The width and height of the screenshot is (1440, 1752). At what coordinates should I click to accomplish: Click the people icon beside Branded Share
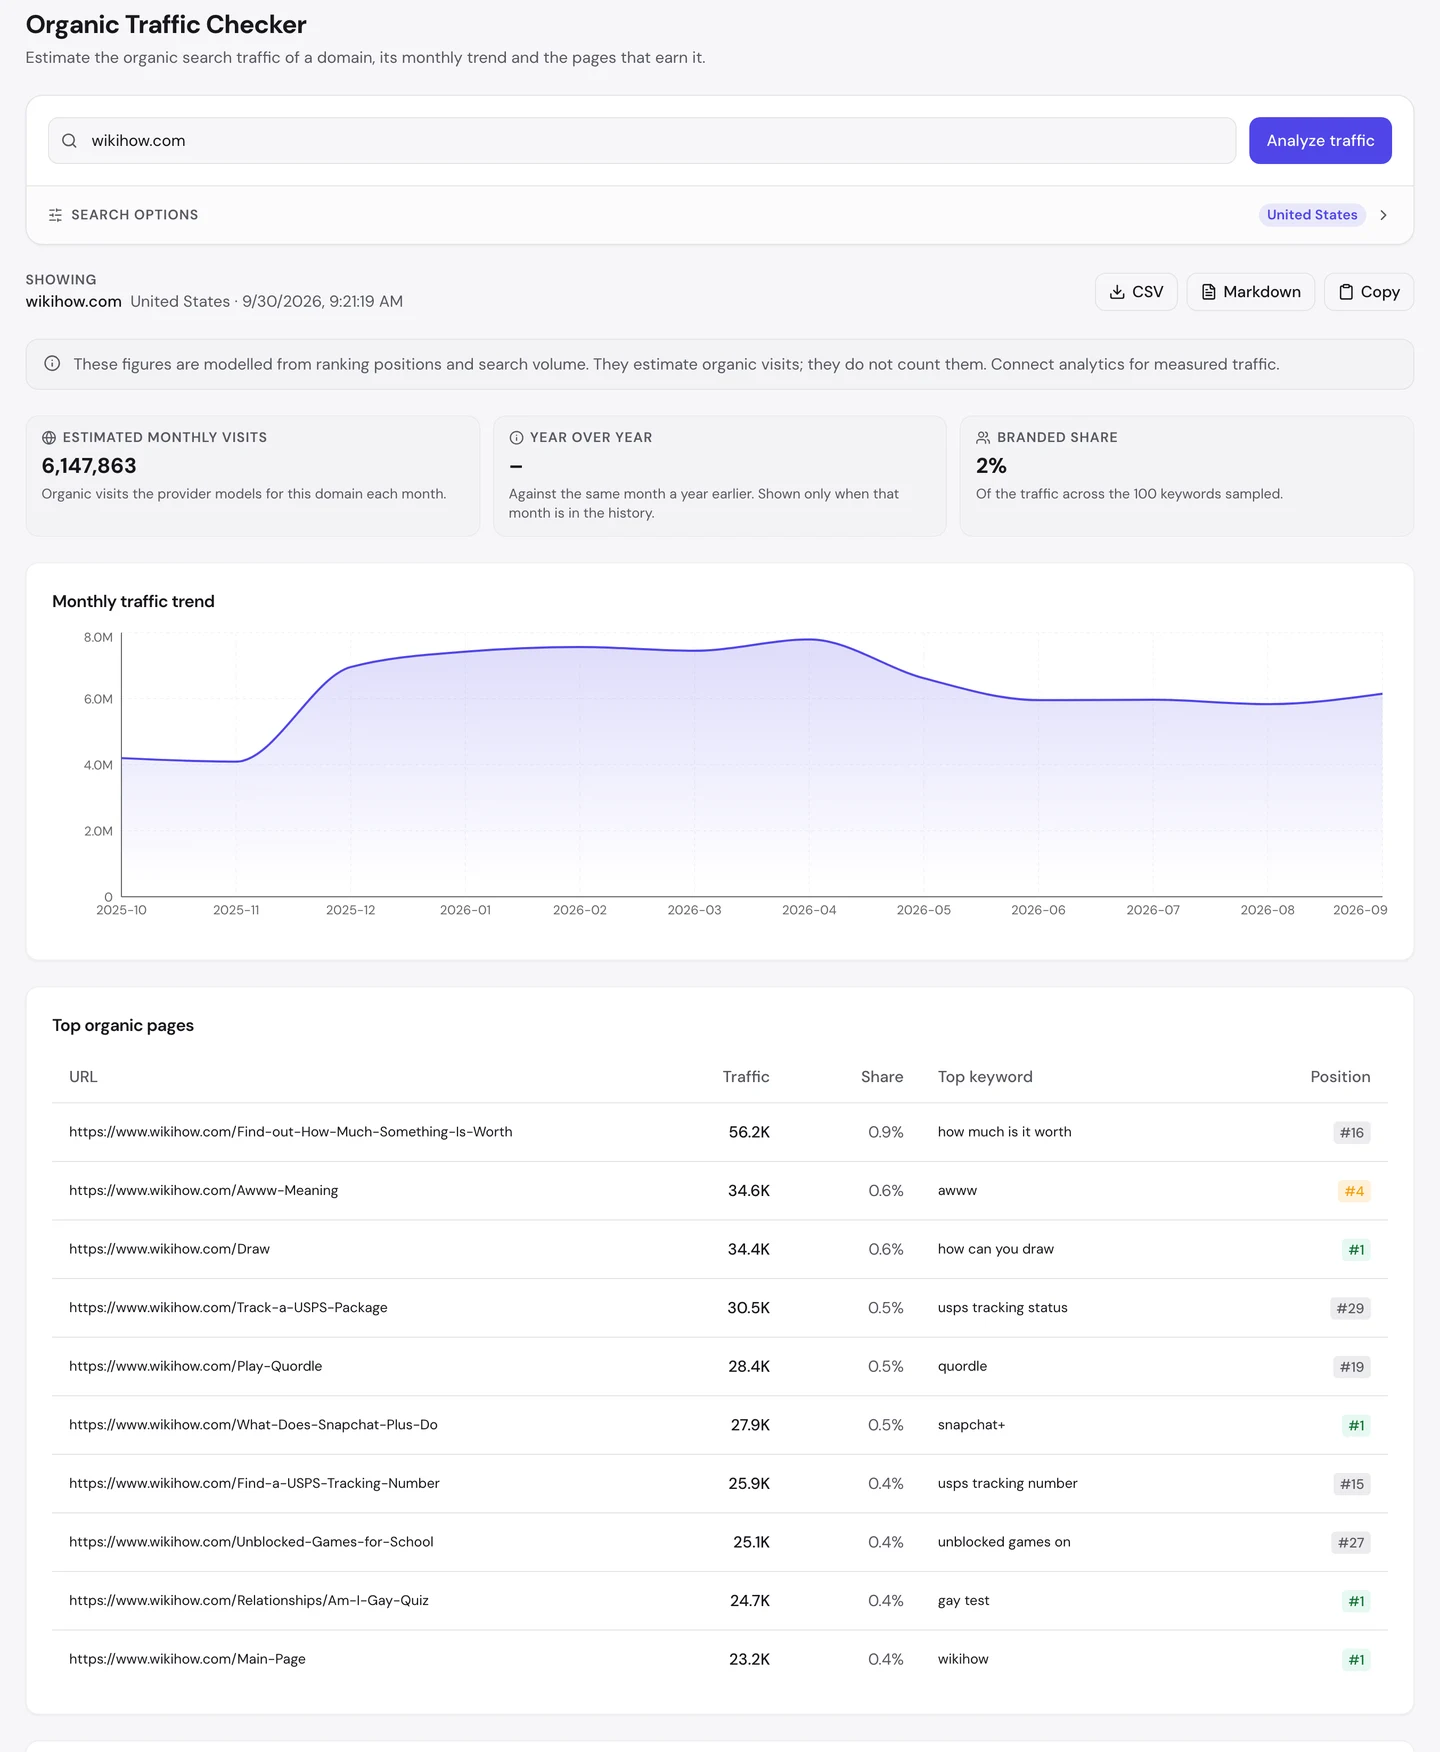983,438
